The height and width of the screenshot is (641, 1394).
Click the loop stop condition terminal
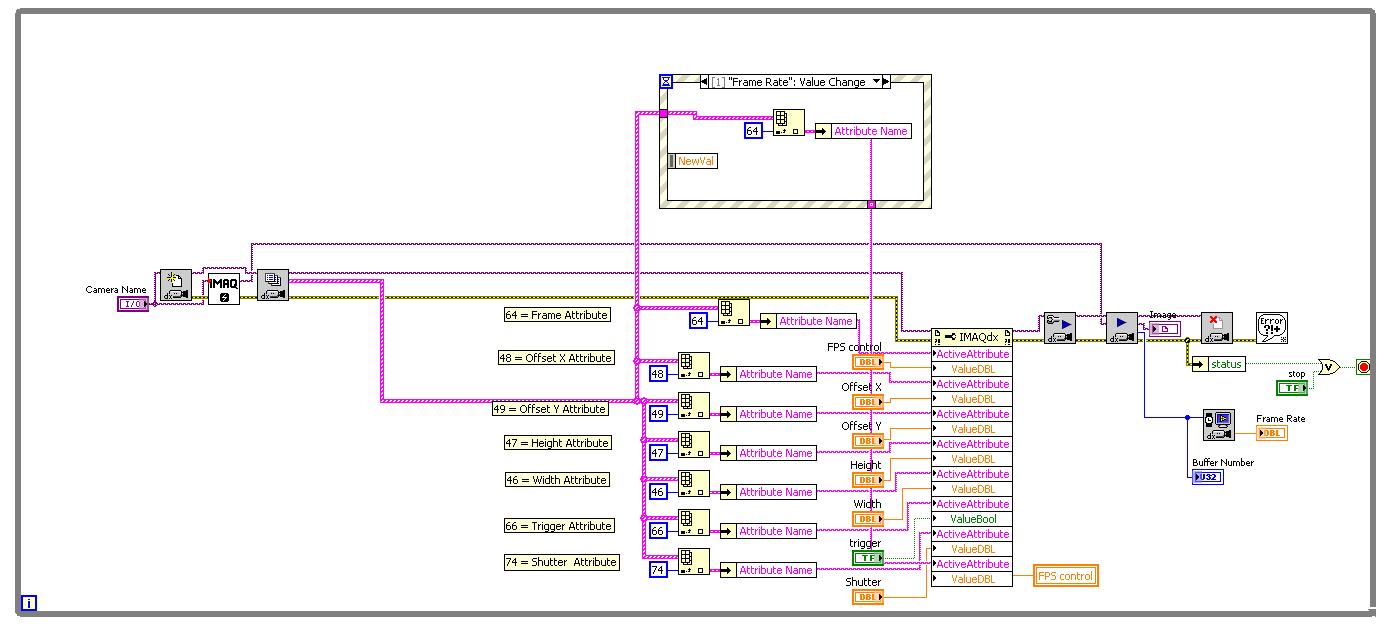click(x=1363, y=367)
